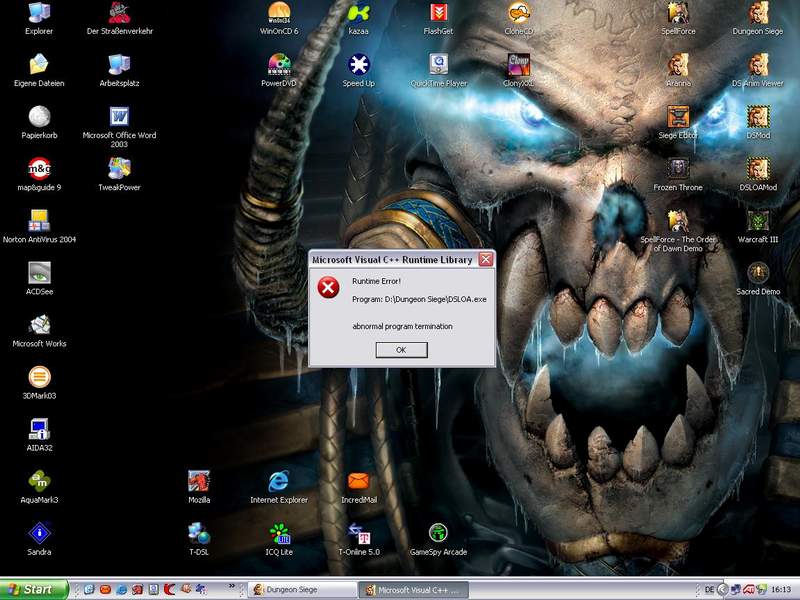
Task: Click the DE language indicator in taskbar
Action: 710,590
